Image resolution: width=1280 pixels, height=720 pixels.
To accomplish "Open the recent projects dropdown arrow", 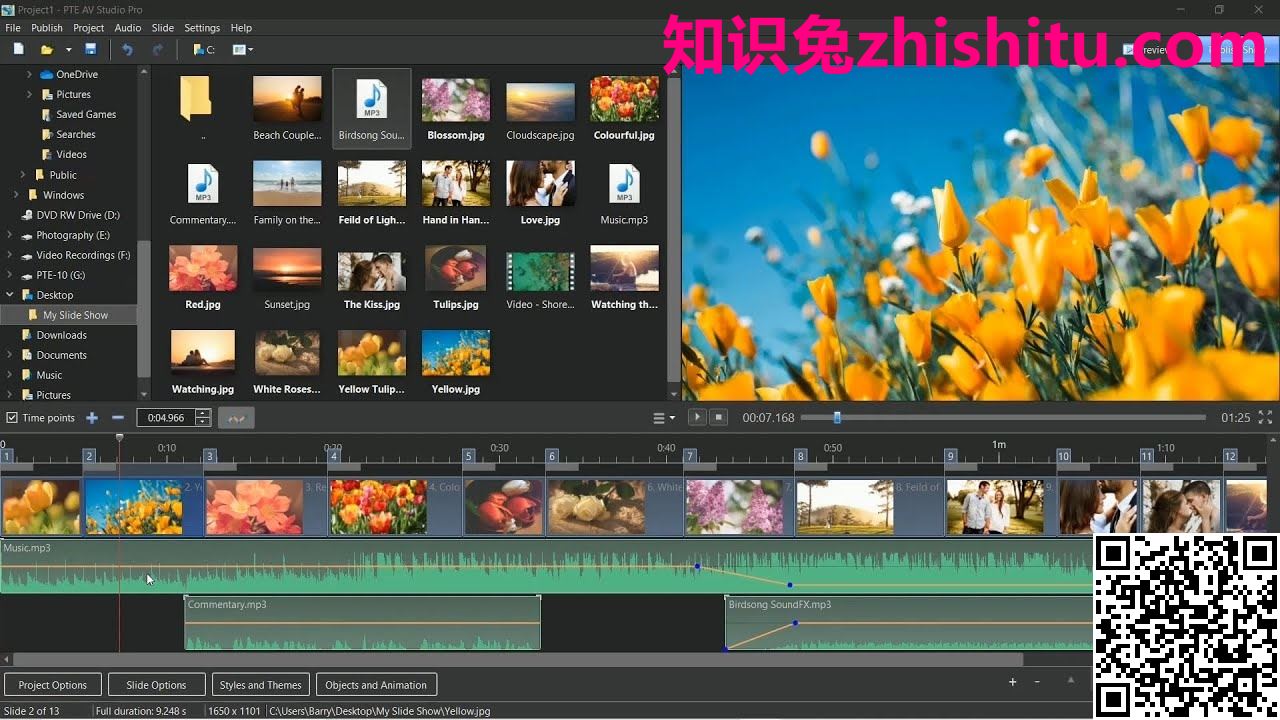I will click(69, 49).
